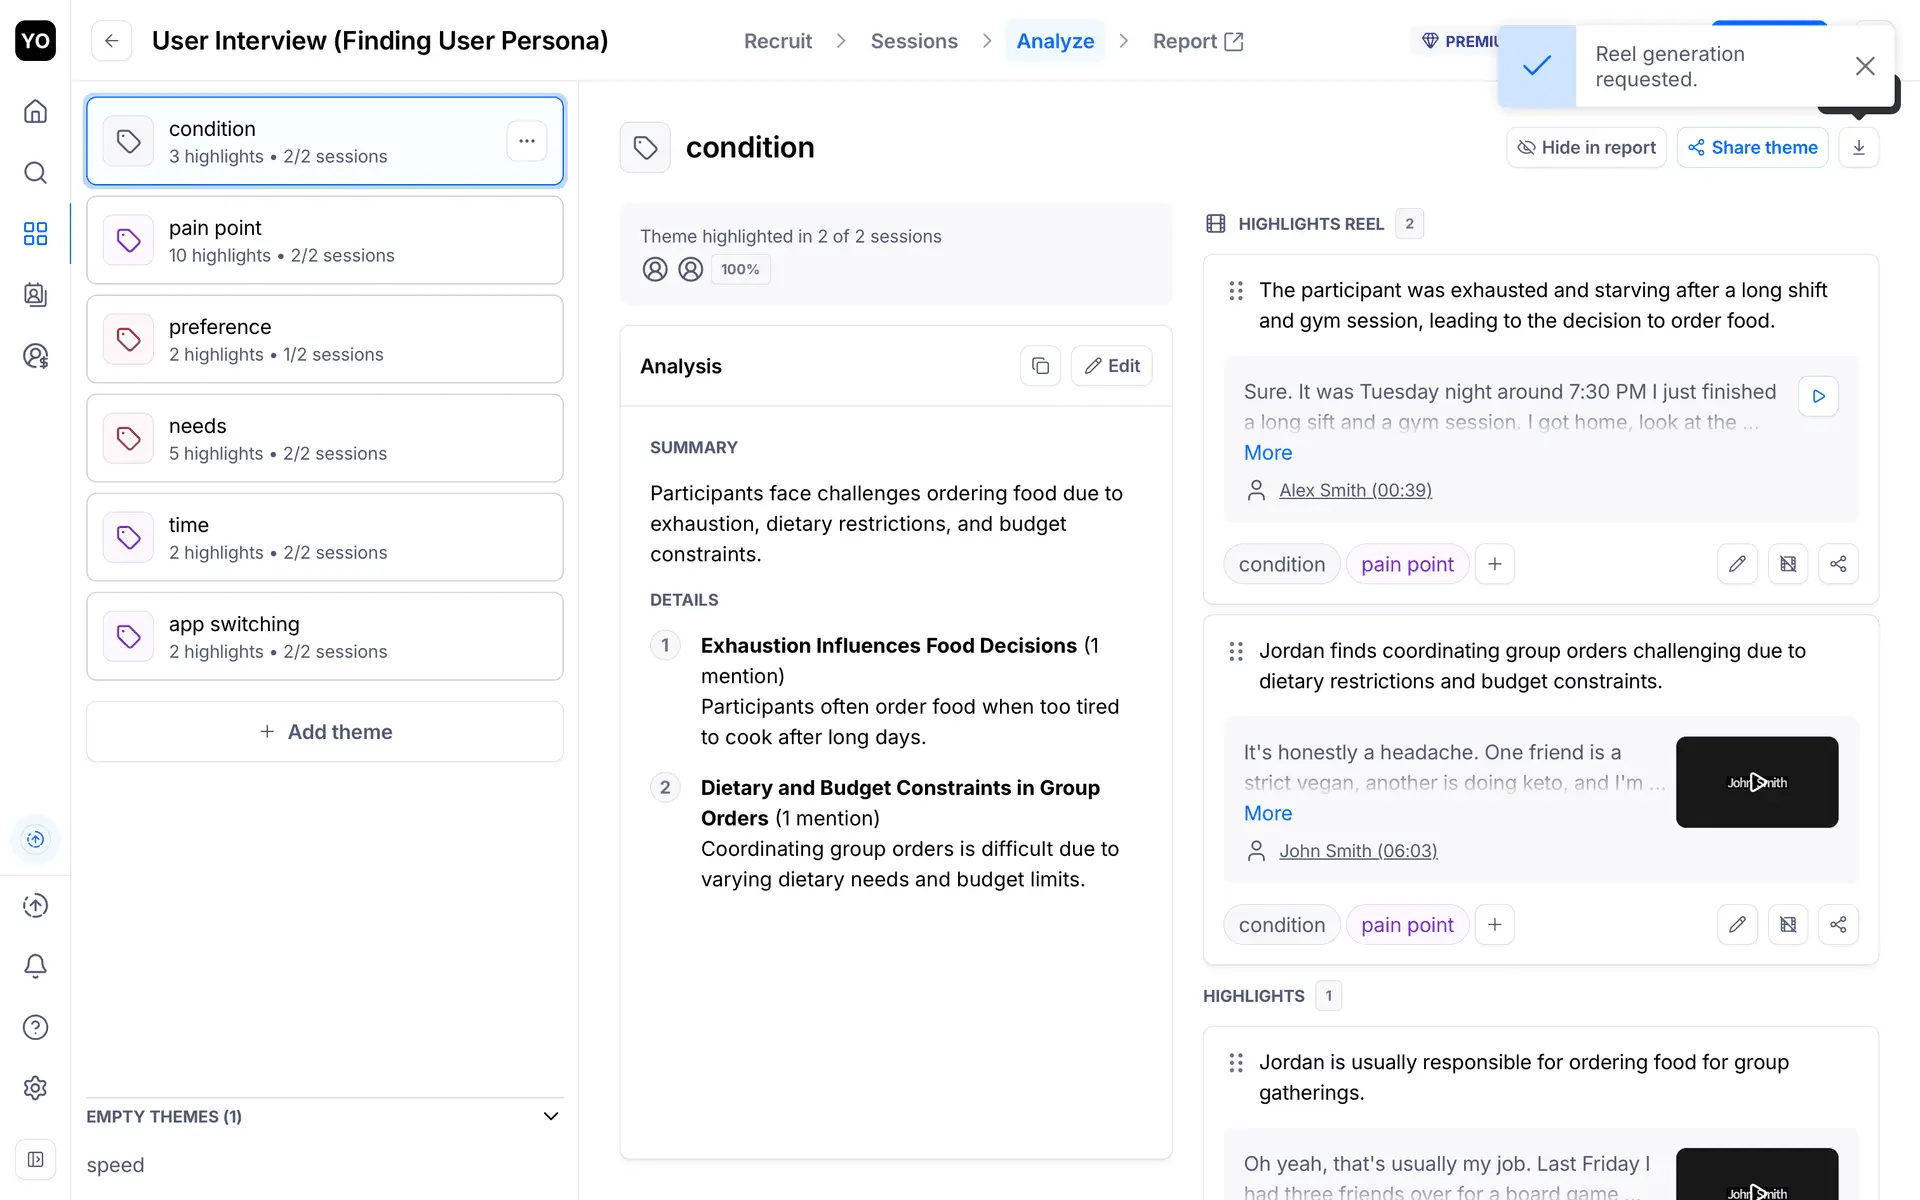Play John Smith video thumbnail

pyautogui.click(x=1756, y=782)
